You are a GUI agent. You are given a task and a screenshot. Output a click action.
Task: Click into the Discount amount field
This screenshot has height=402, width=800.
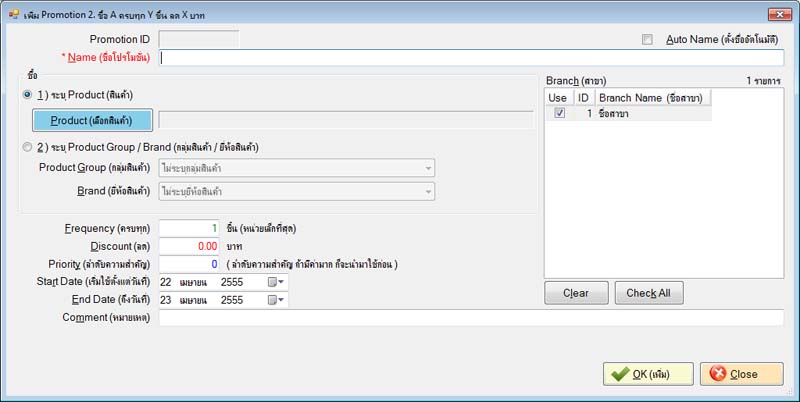click(x=189, y=246)
